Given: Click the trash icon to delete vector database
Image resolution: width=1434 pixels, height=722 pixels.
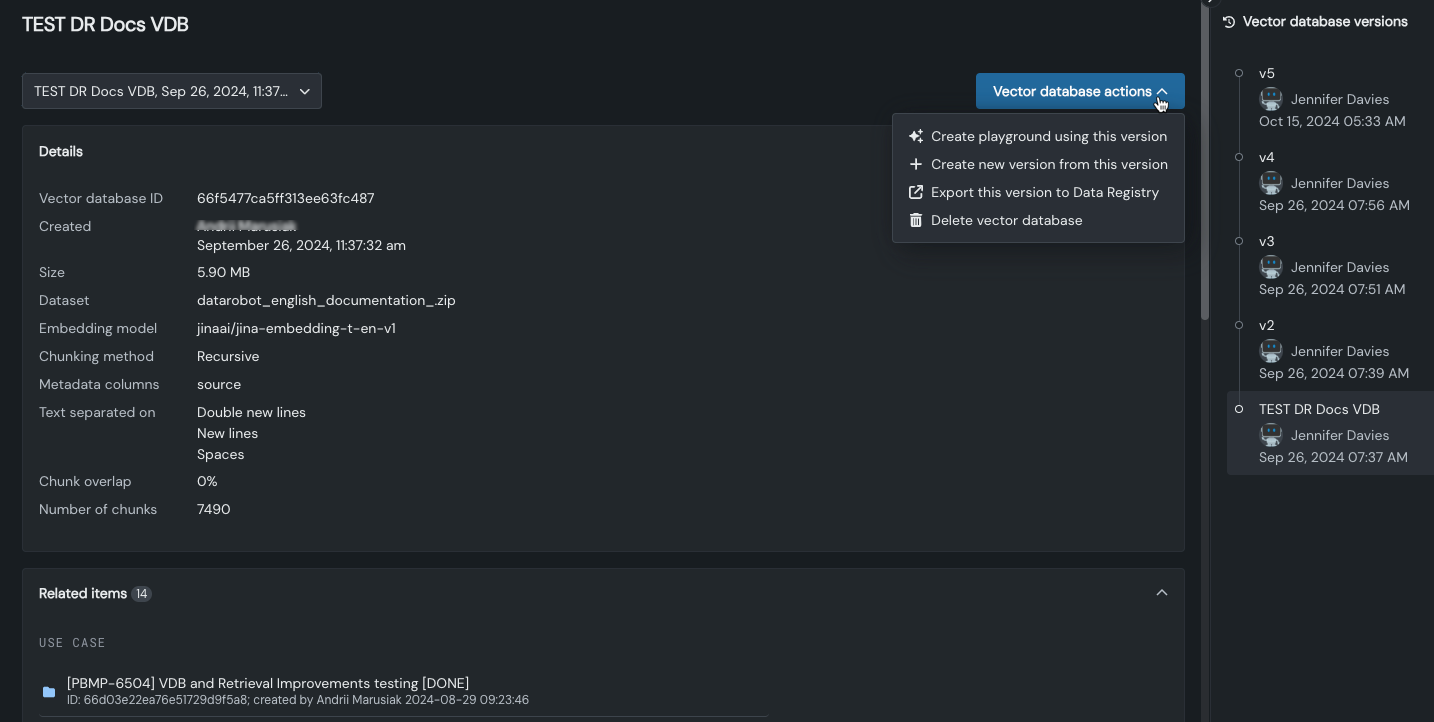Looking at the screenshot, I should tap(915, 220).
